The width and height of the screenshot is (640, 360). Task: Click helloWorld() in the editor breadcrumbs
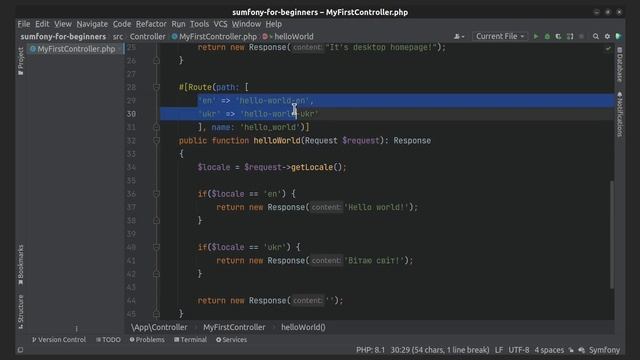click(303, 327)
